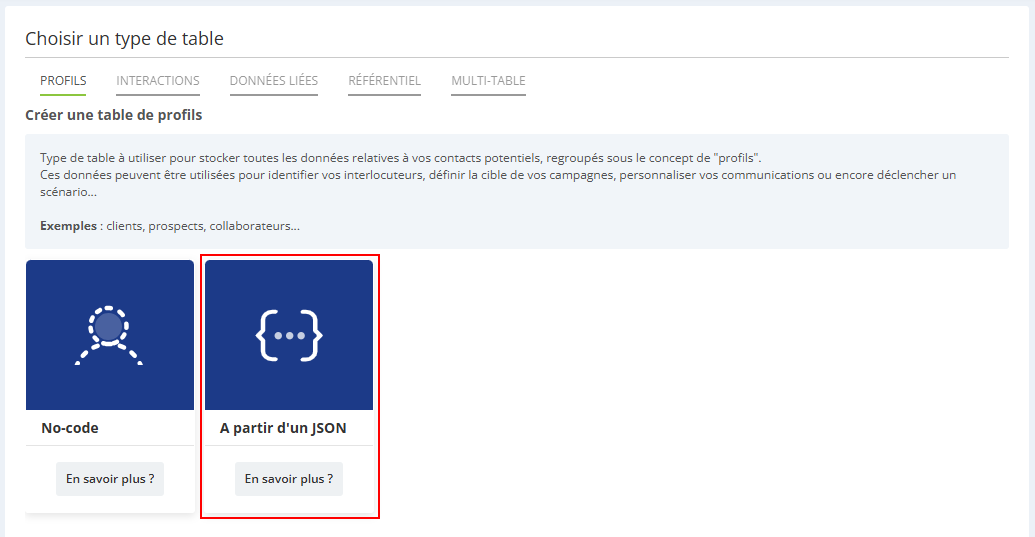Click En savoir plus under No-code
The image size is (1035, 537).
coord(110,479)
